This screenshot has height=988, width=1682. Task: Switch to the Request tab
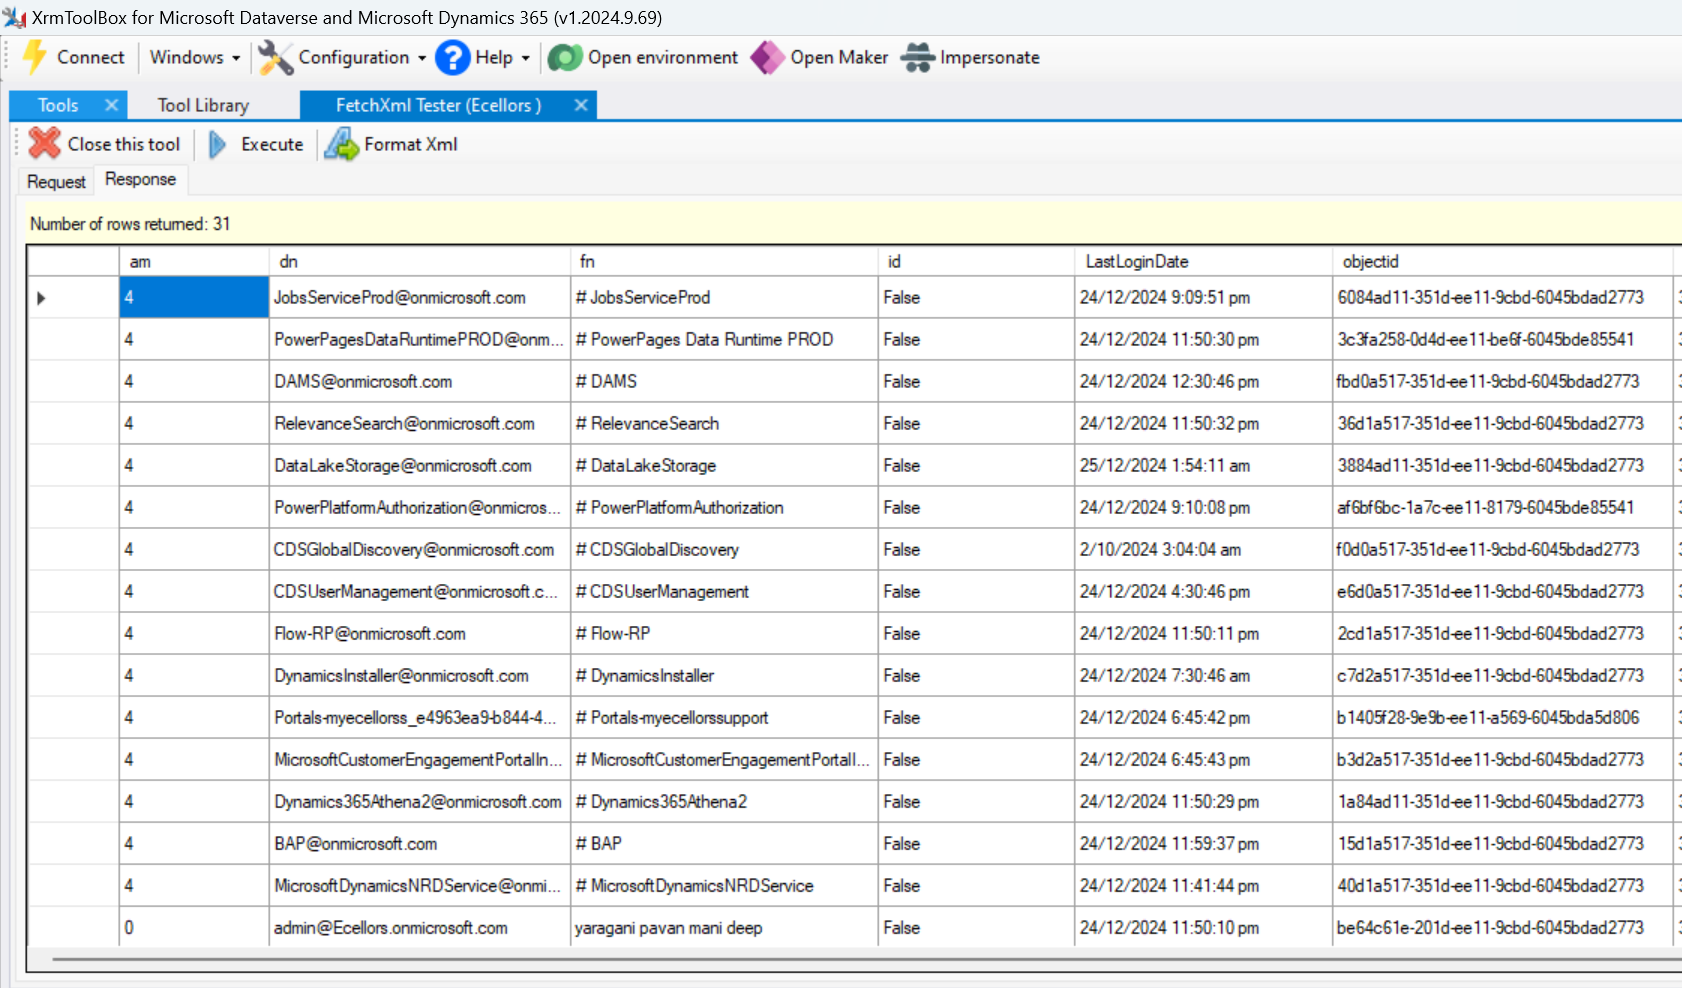tap(56, 181)
